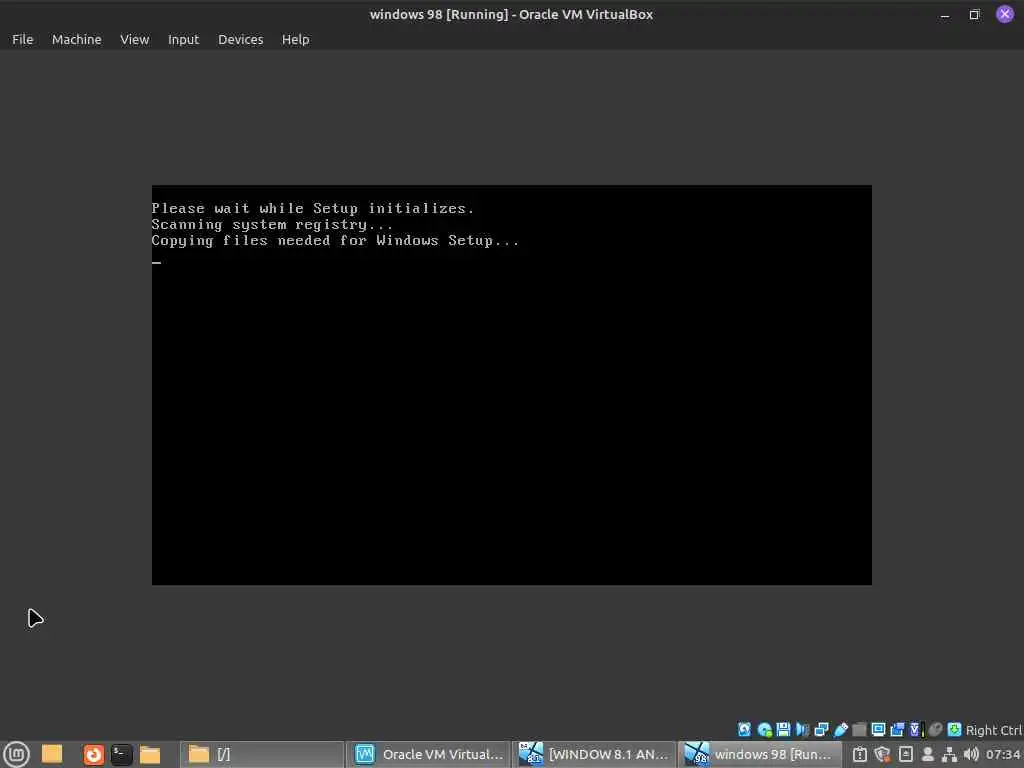
Task: Click the 07:34 panel clock
Action: (1003, 754)
